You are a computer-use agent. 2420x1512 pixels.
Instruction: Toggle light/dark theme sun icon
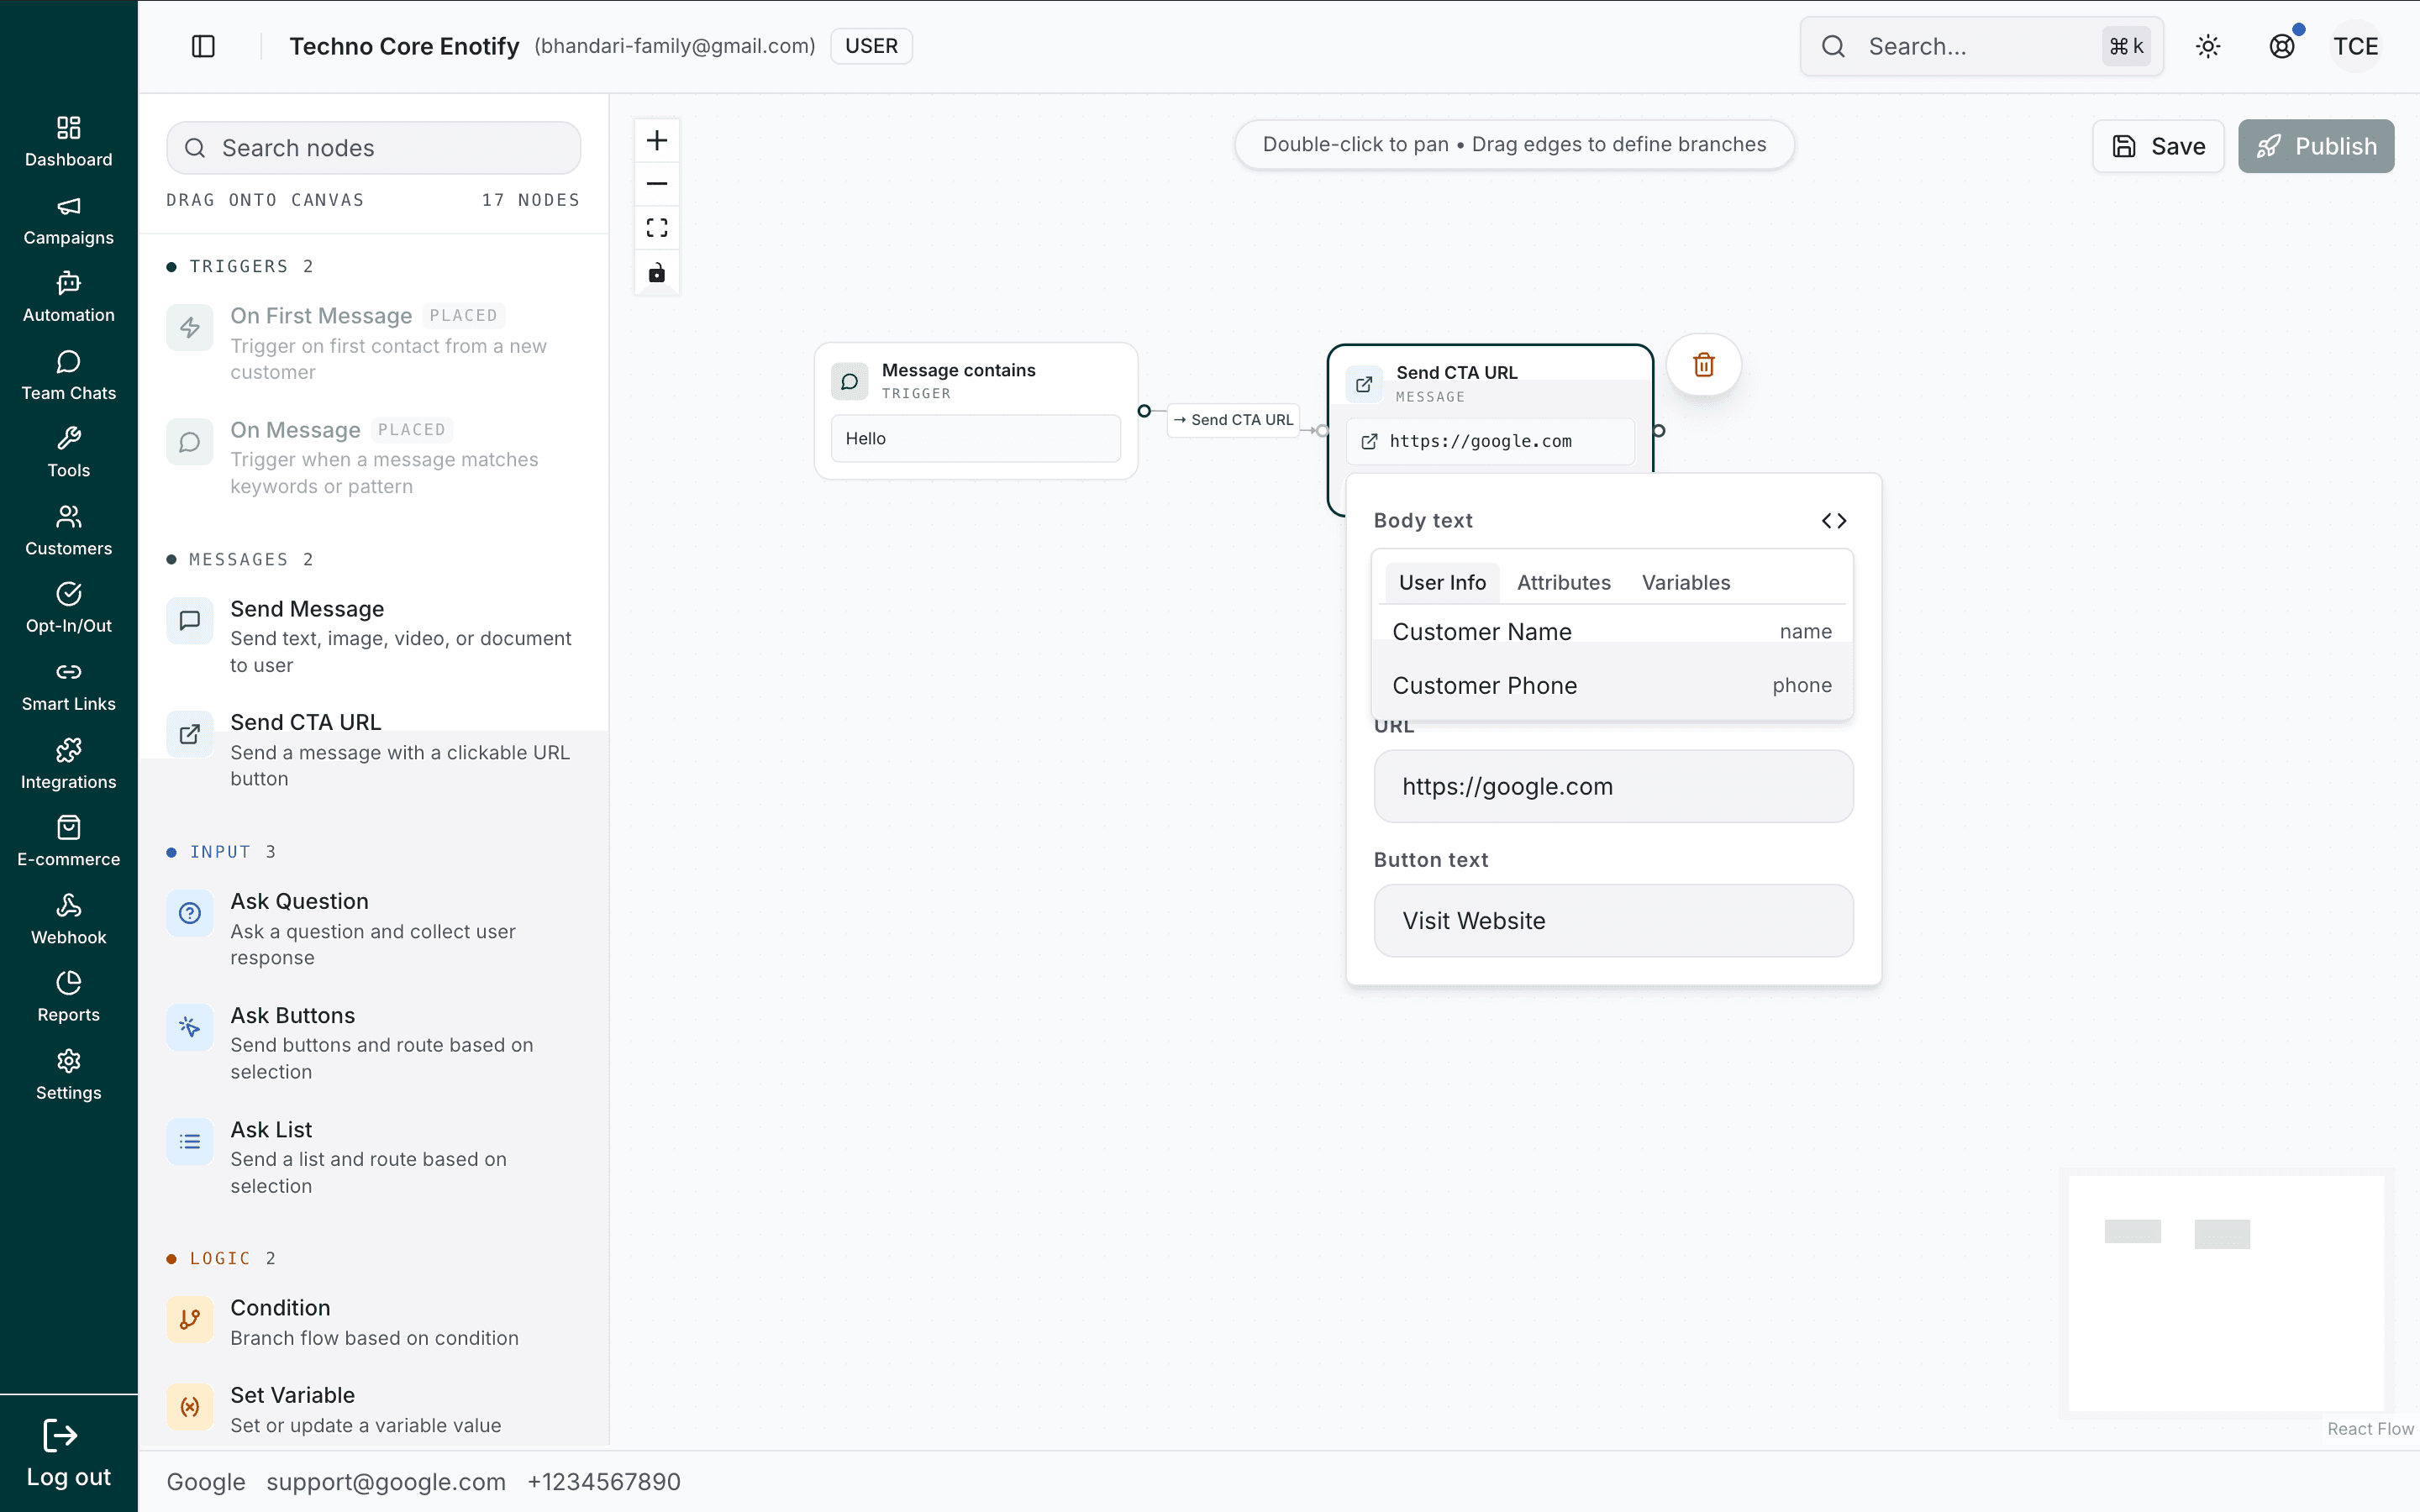tap(2208, 46)
